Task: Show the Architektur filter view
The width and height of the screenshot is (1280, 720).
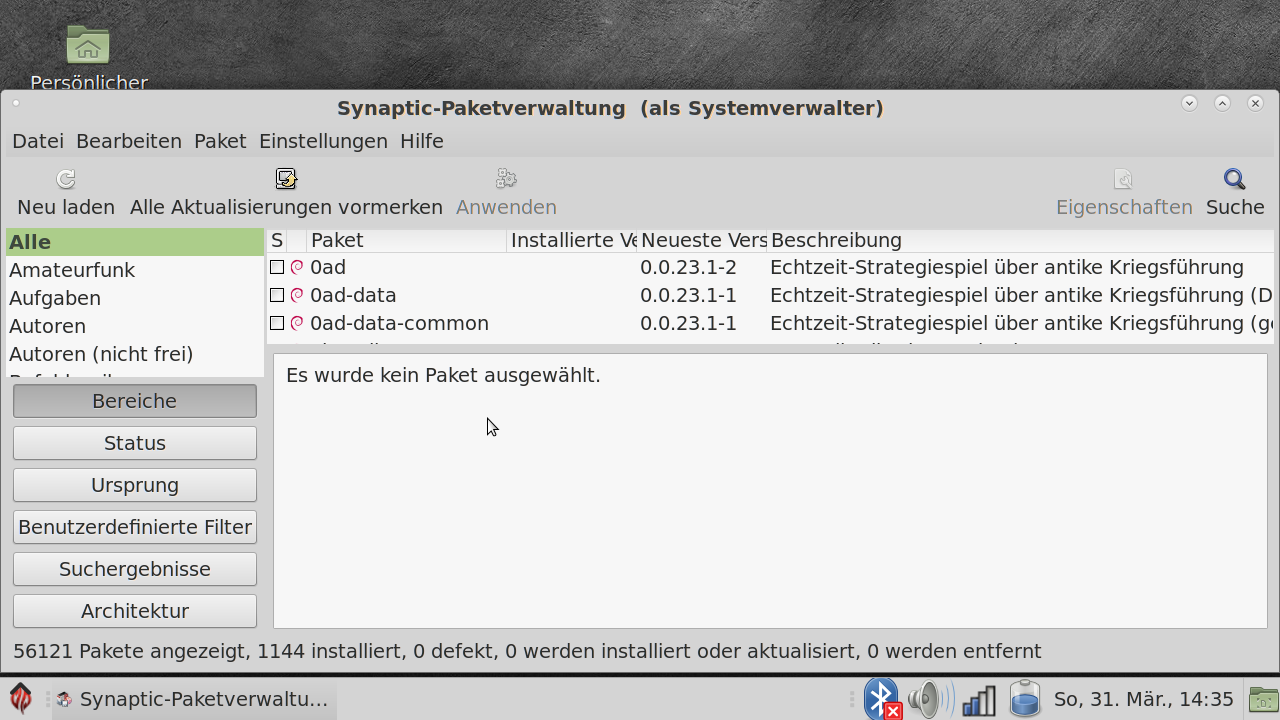Action: coord(135,611)
